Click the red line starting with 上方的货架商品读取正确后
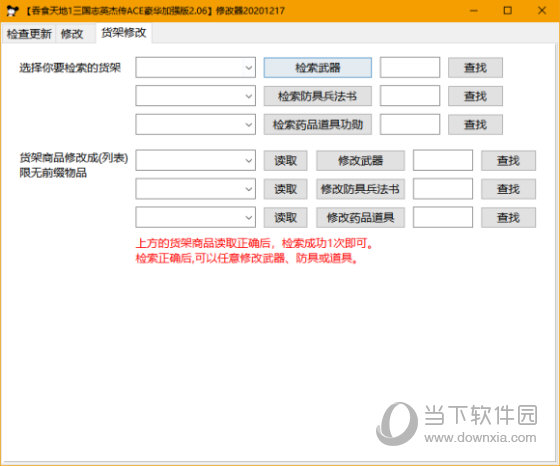The height and width of the screenshot is (466, 560). [x=255, y=244]
